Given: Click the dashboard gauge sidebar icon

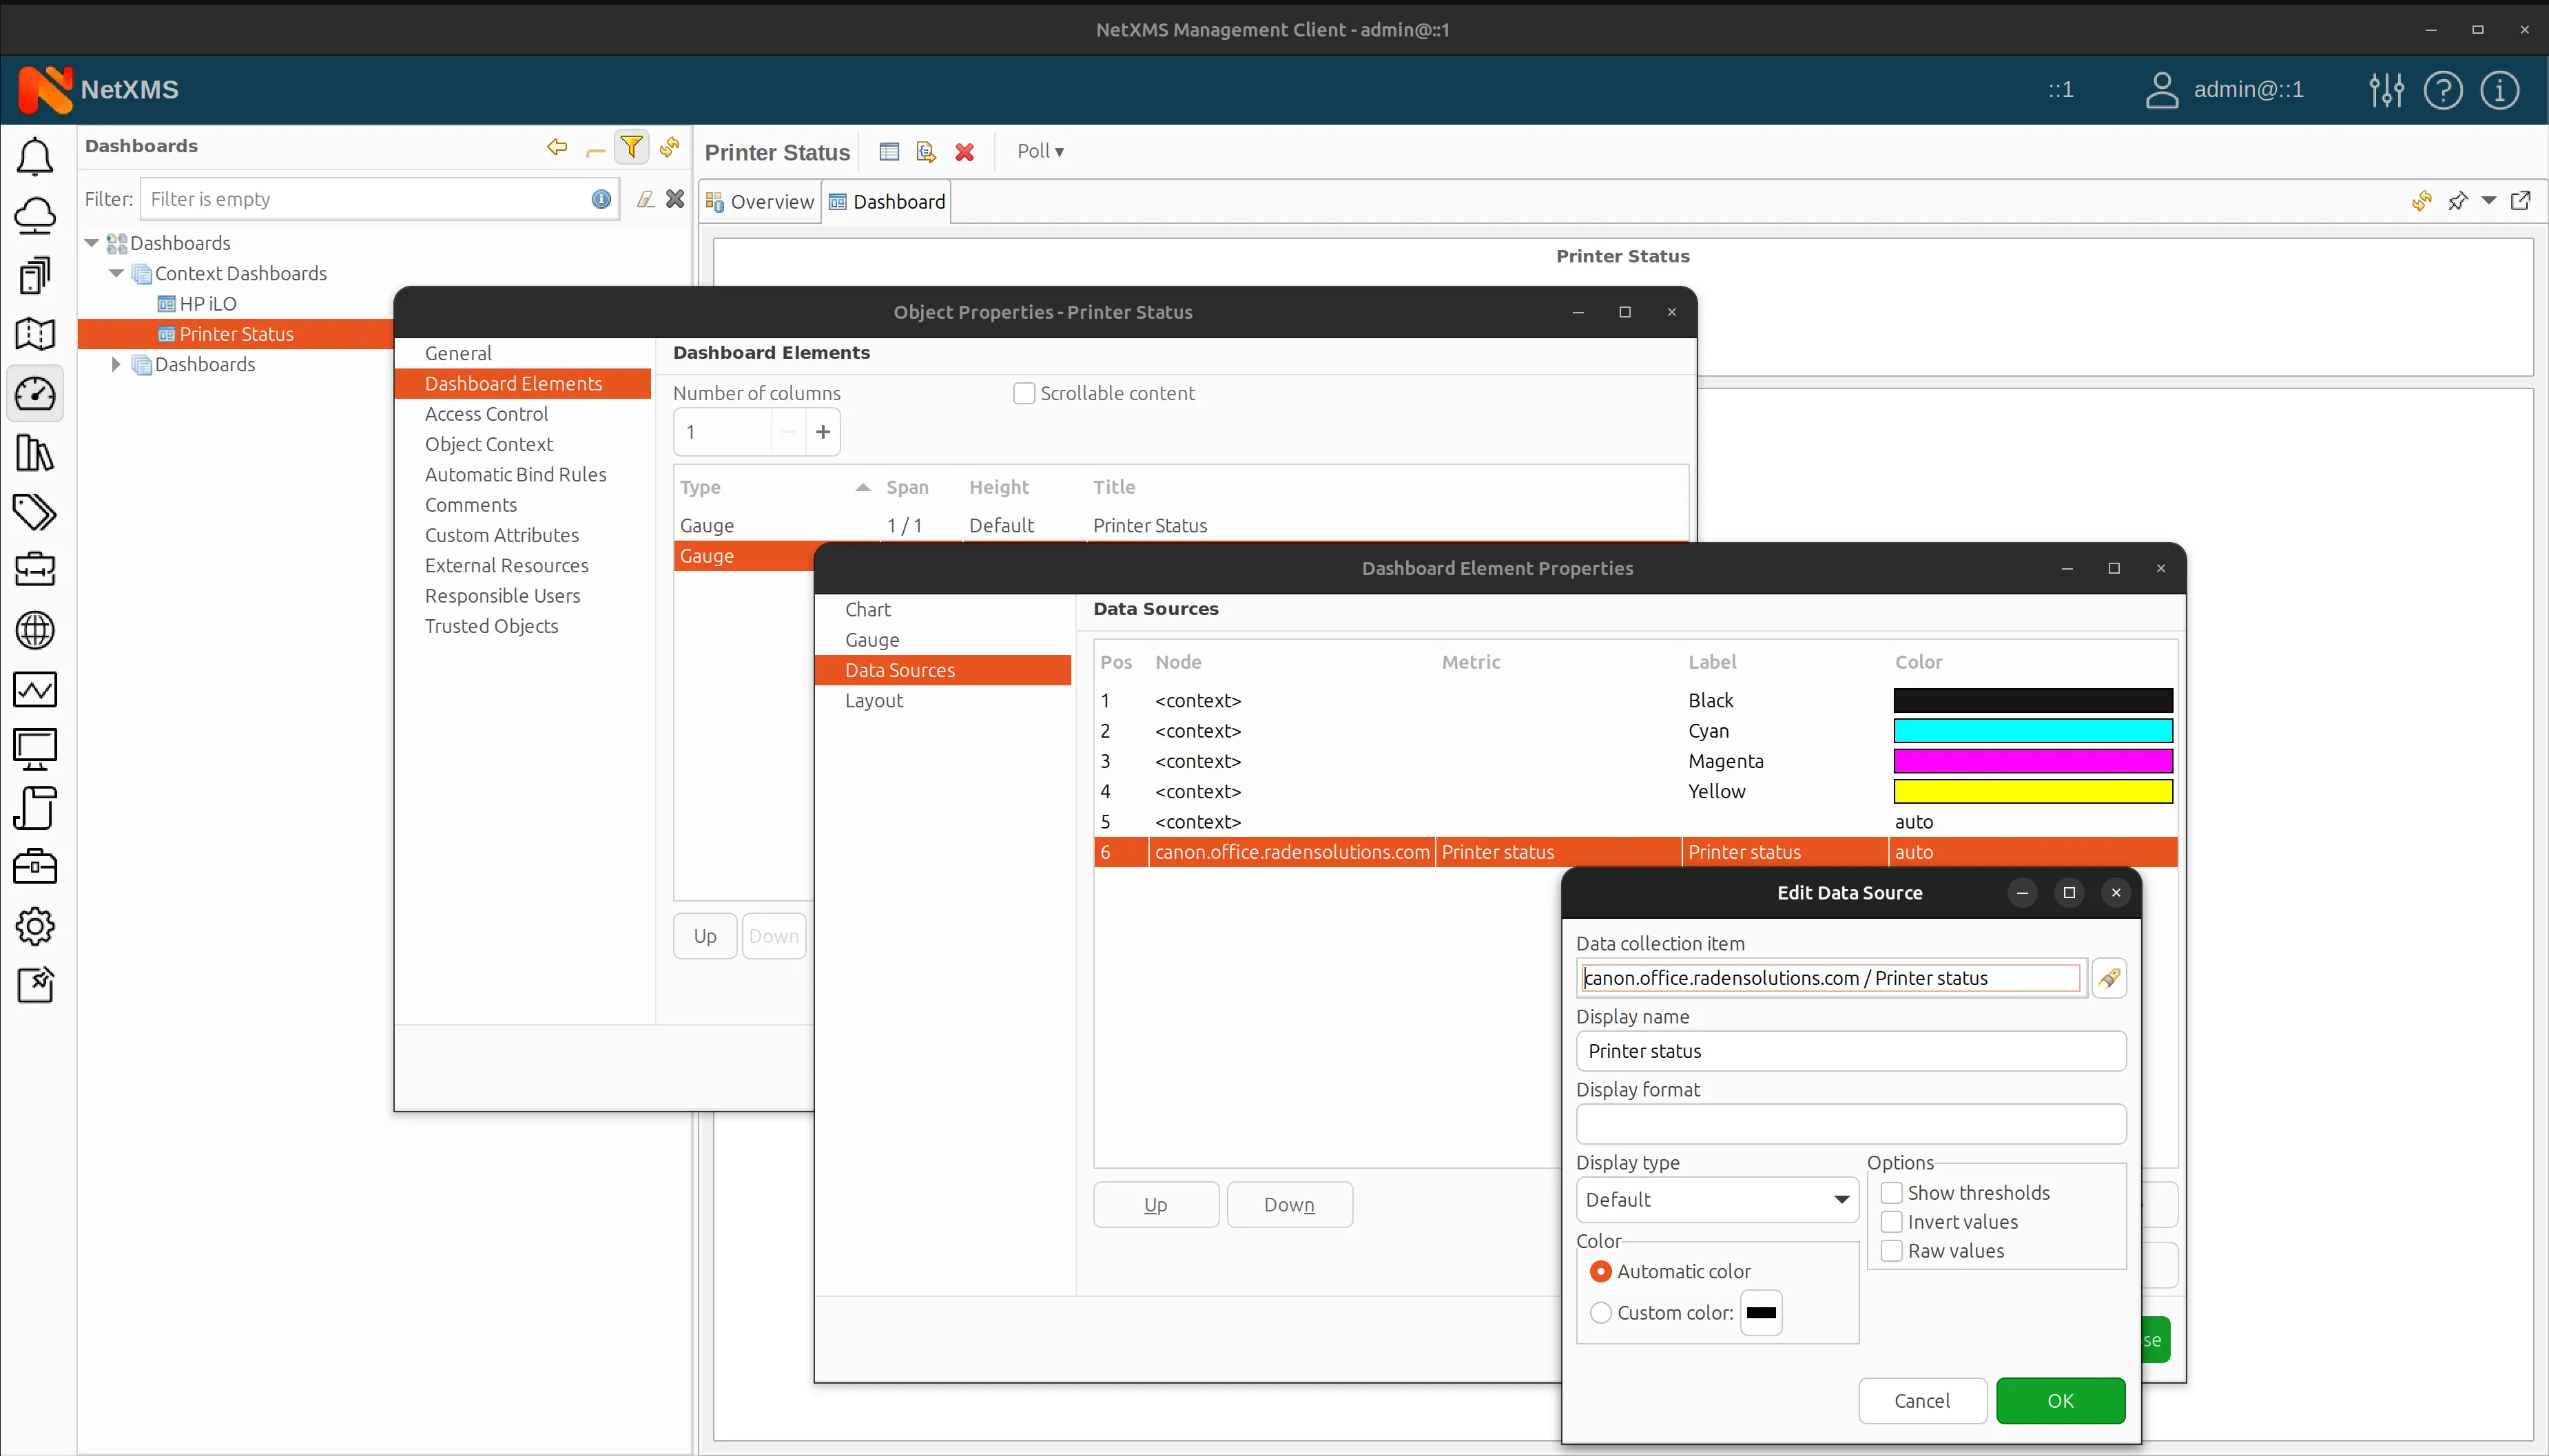Looking at the screenshot, I should coord(35,394).
